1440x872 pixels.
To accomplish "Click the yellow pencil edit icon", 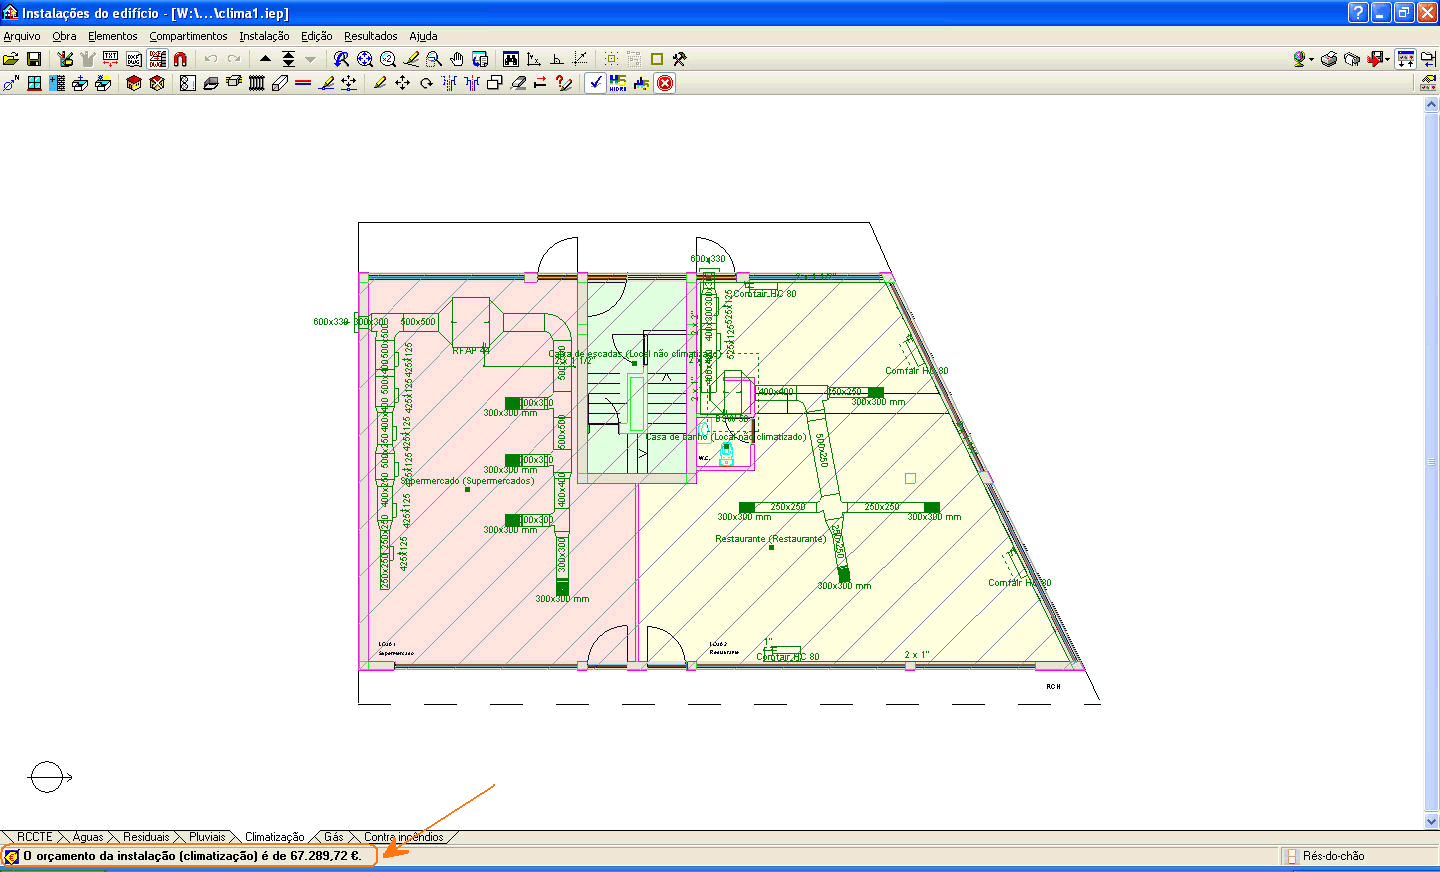I will pos(380,83).
